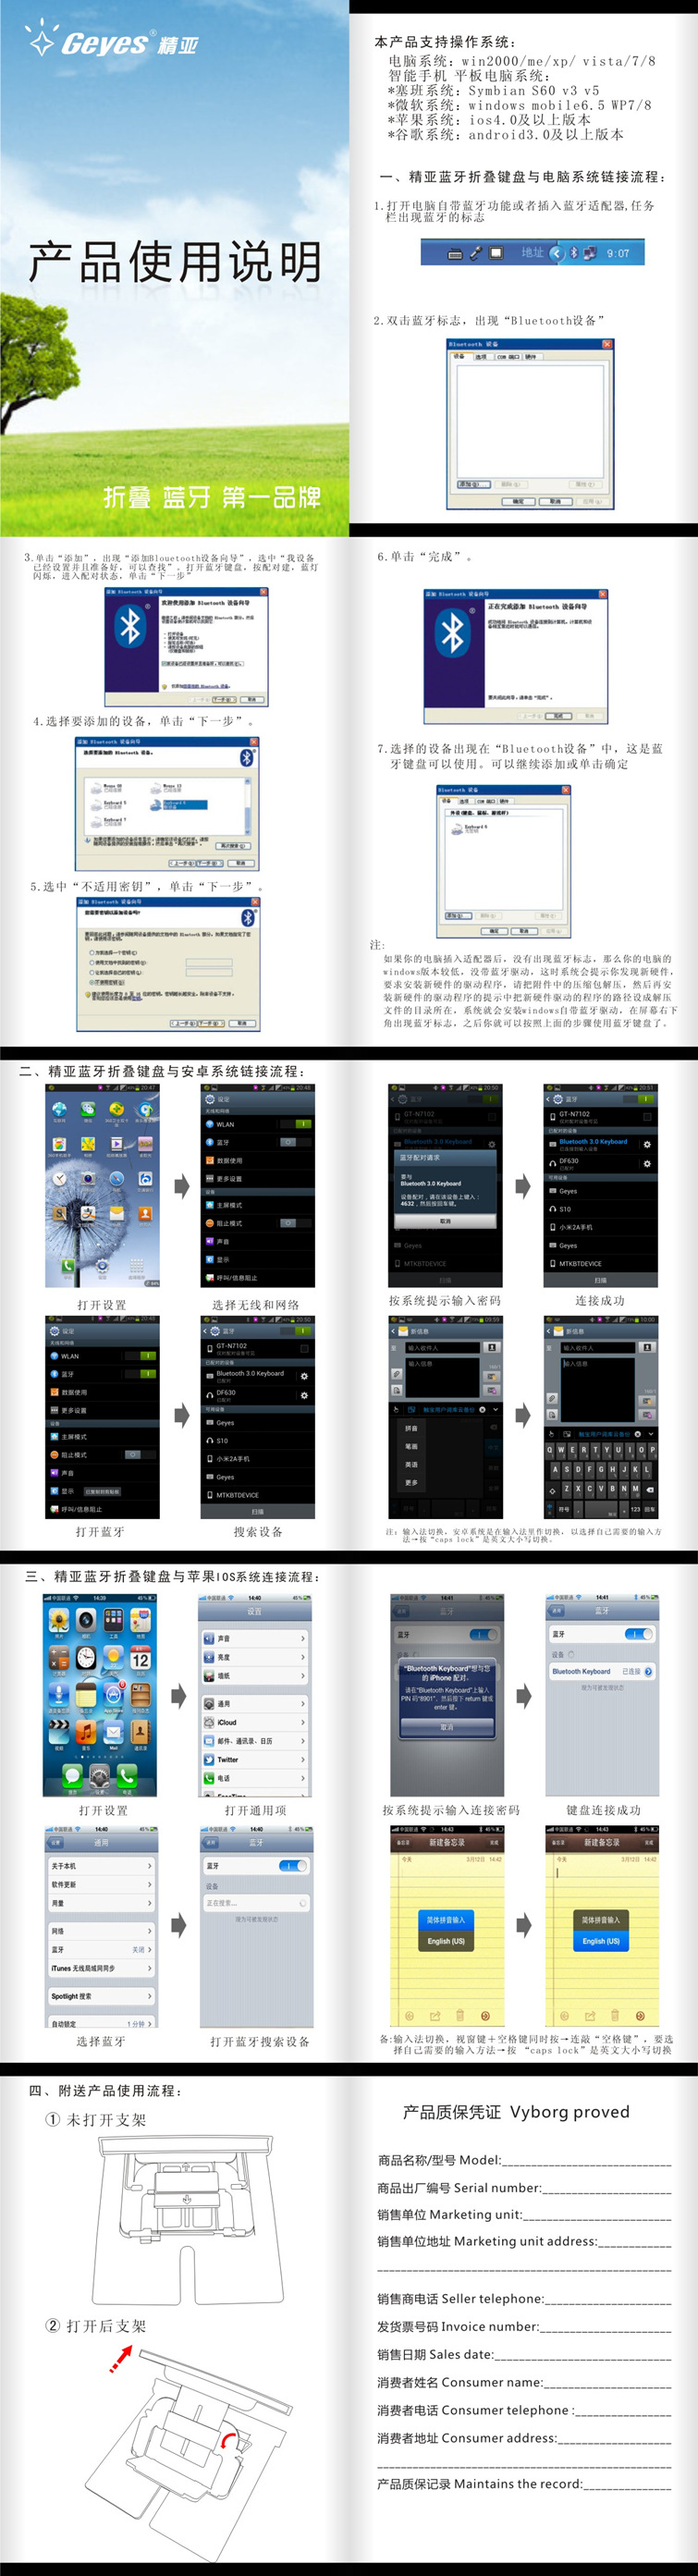Tap blue detail arrow beside Bluetooth Keyboard 已连接

[x=648, y=1671]
